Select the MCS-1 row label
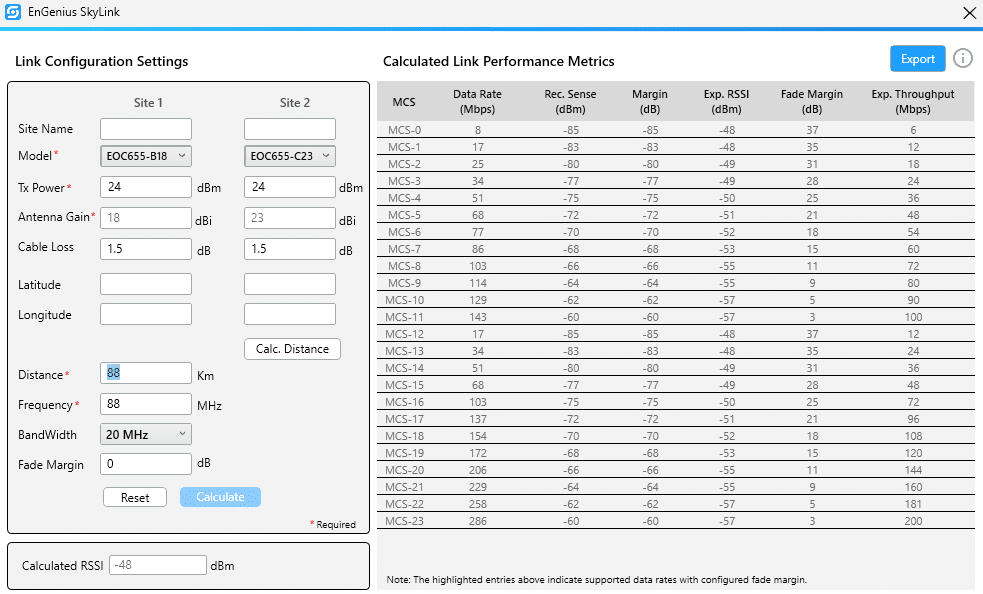 coord(404,147)
